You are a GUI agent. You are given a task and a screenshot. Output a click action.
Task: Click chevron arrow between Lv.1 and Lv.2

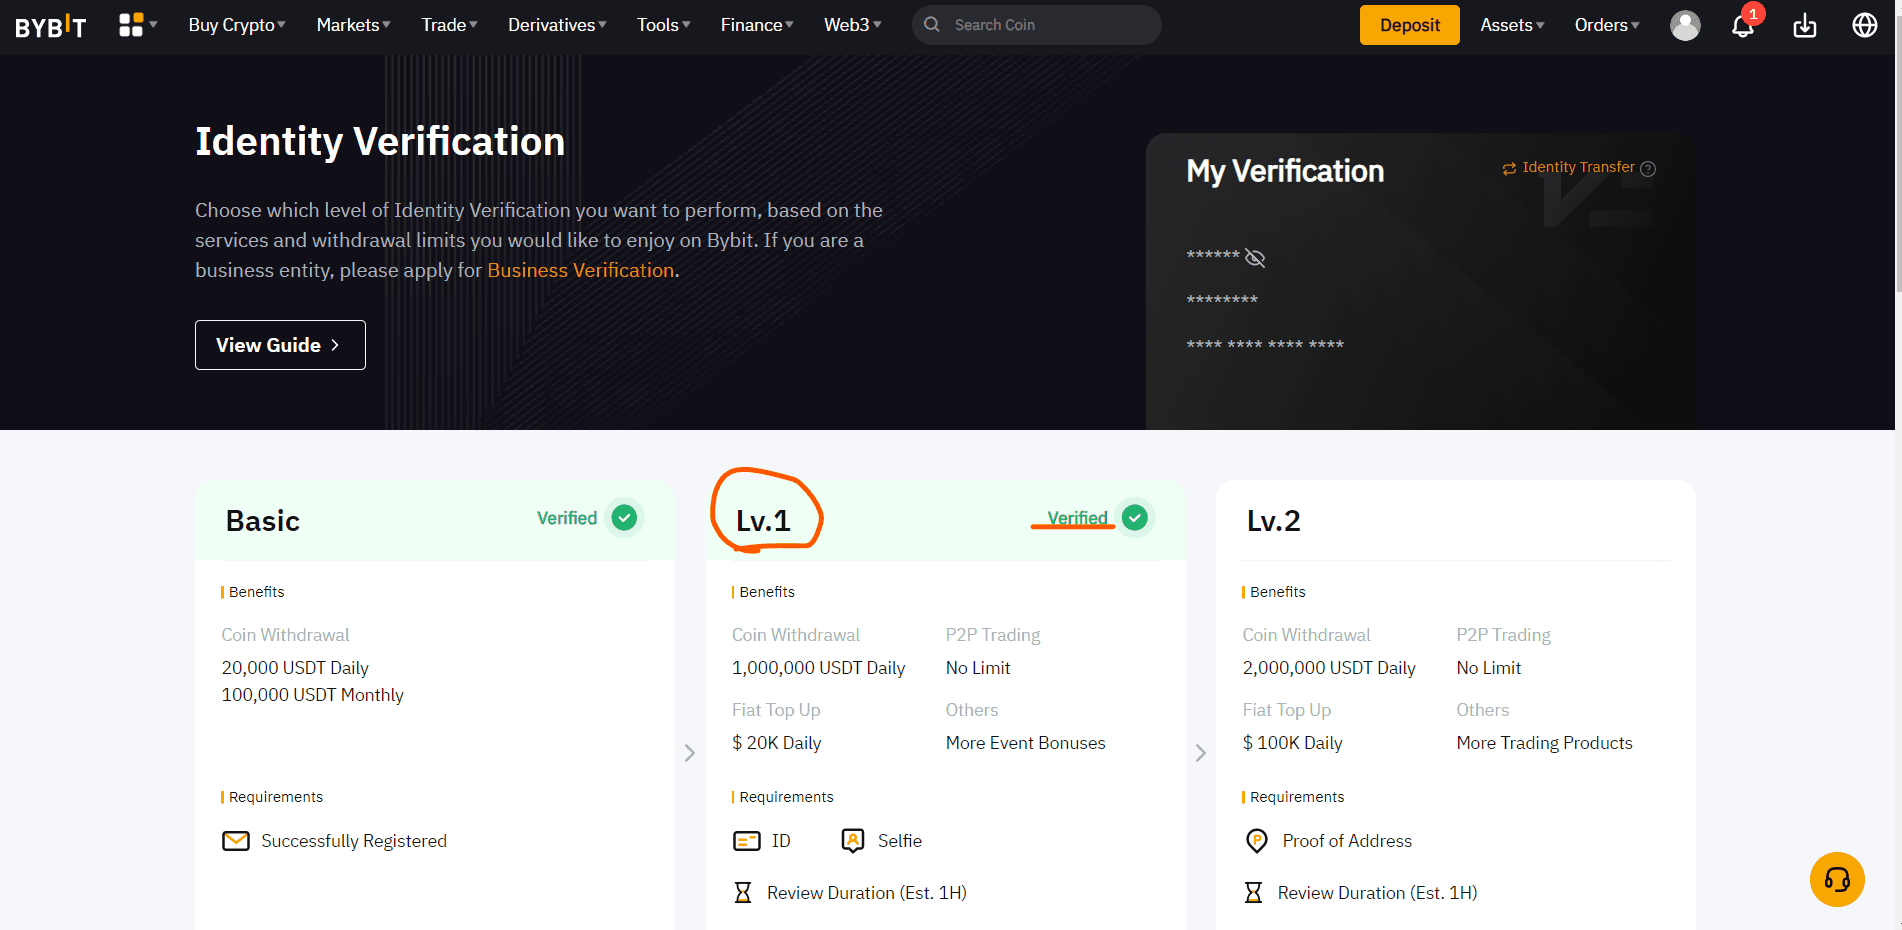1201,753
